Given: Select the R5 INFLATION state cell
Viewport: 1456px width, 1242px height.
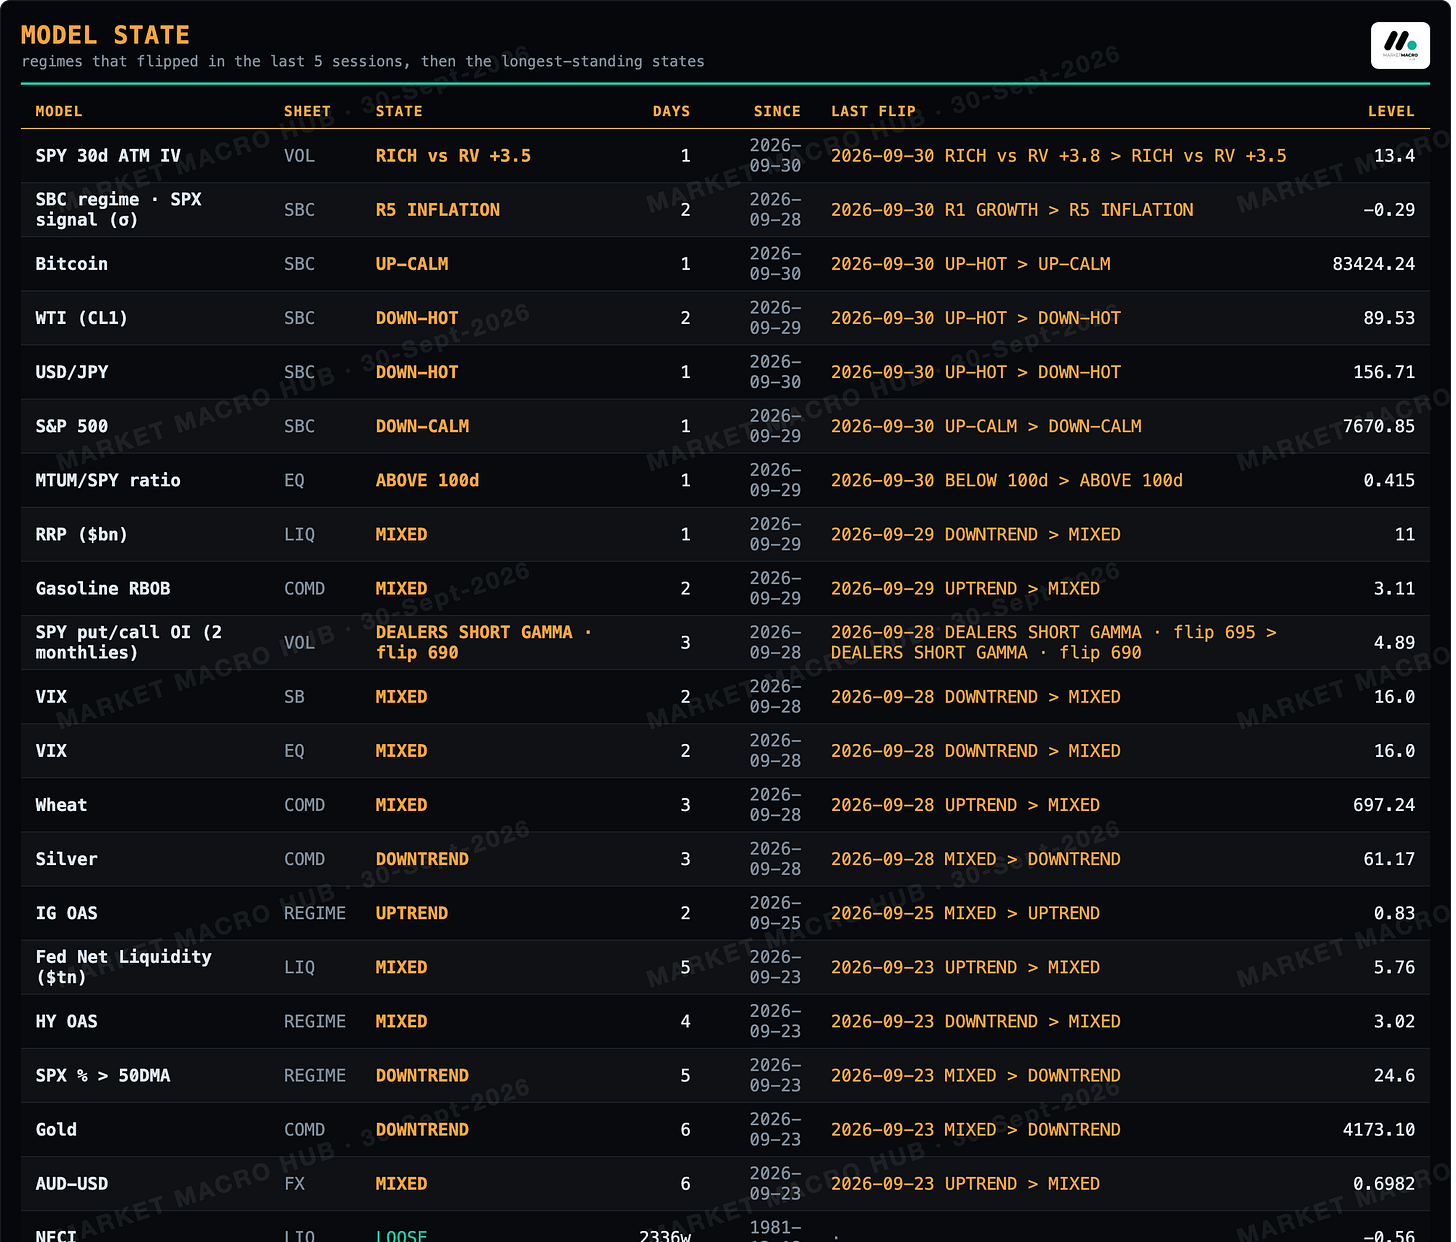Looking at the screenshot, I should tap(438, 210).
